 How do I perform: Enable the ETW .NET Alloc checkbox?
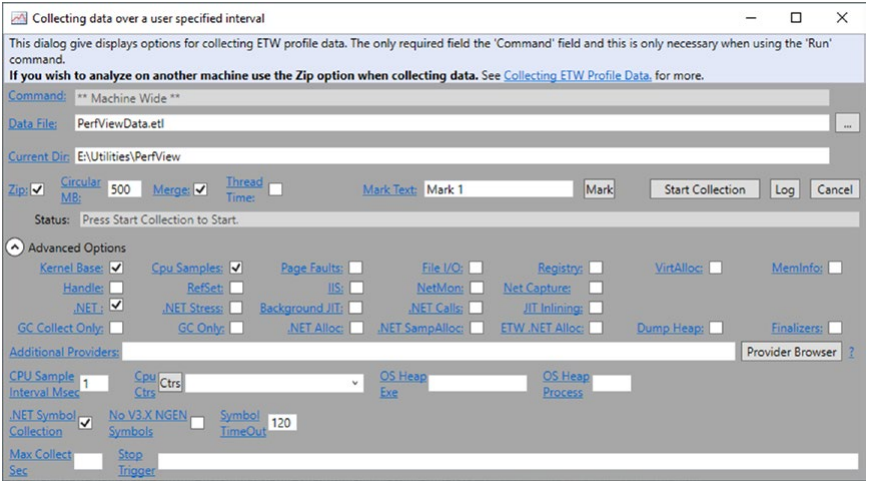pos(596,328)
